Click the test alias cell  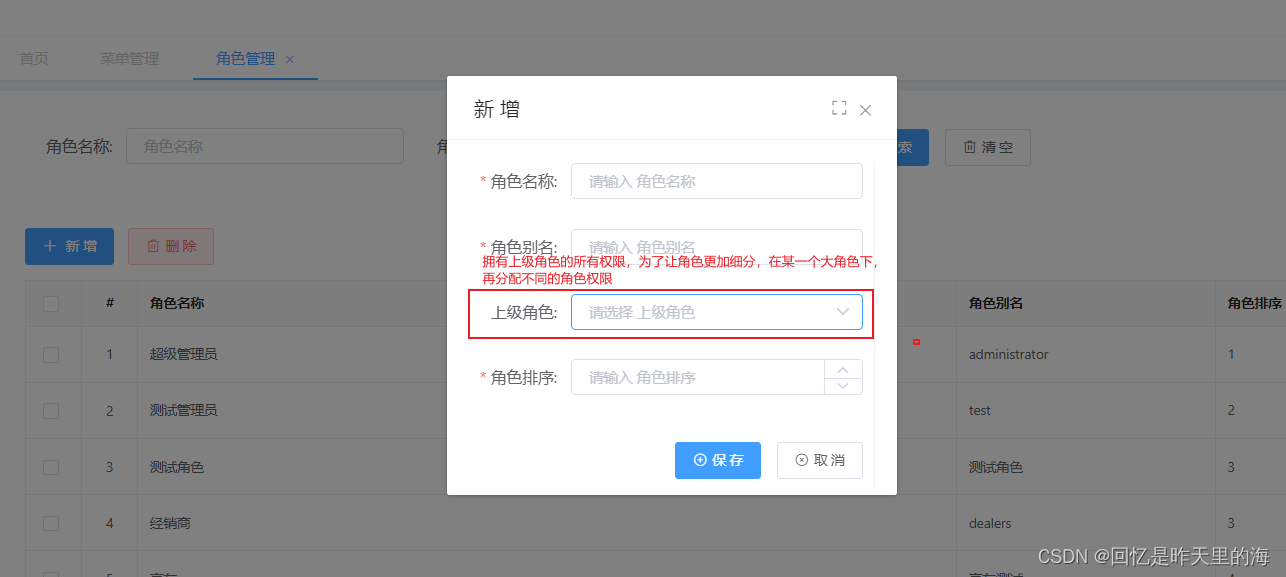click(980, 410)
